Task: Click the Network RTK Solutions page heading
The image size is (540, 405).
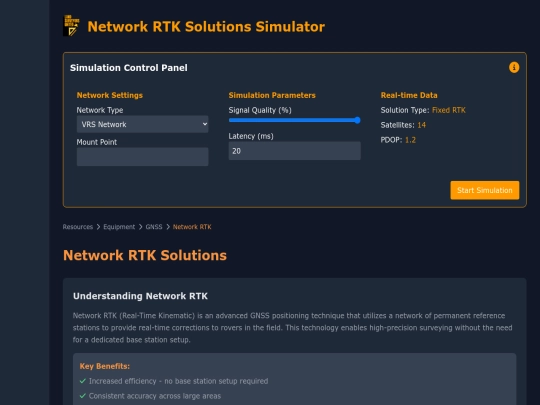Action: [145, 255]
